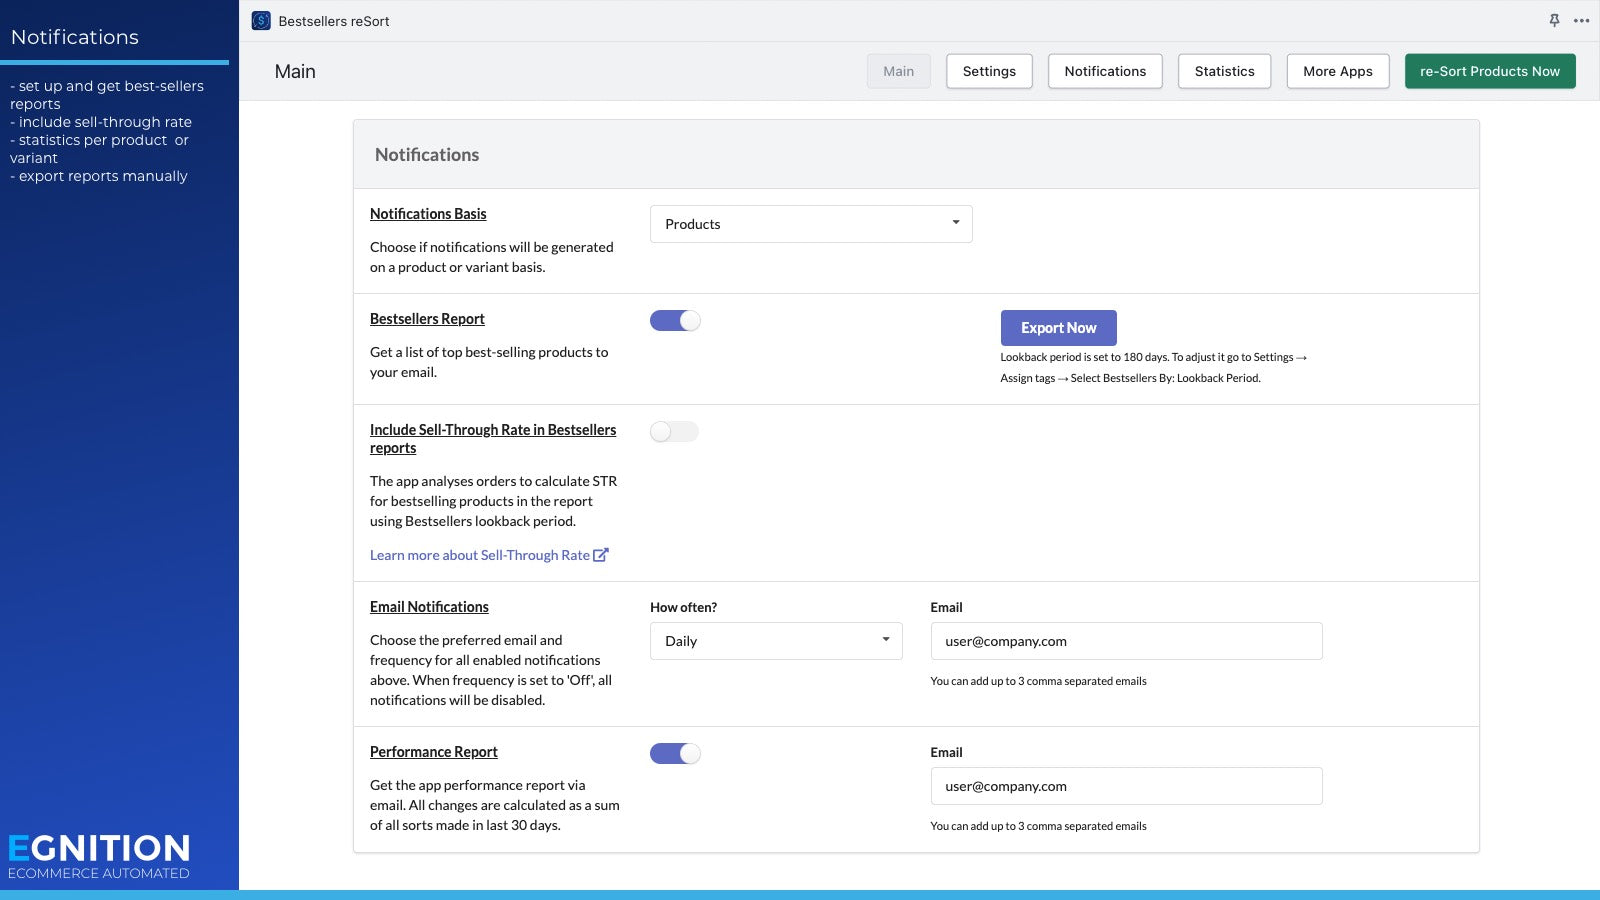The width and height of the screenshot is (1600, 900).
Task: Disable the Bestsellers Report toggle
Action: click(675, 320)
